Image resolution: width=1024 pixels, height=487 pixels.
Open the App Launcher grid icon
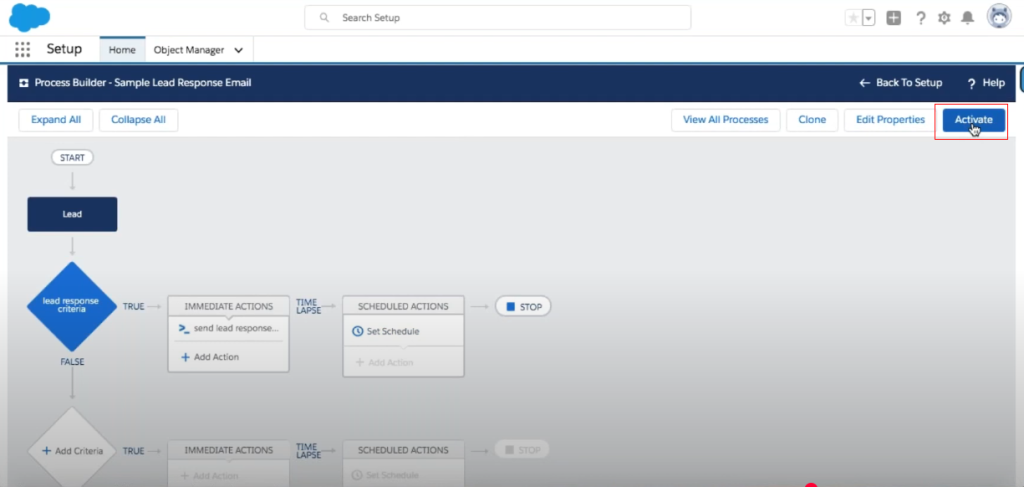22,50
